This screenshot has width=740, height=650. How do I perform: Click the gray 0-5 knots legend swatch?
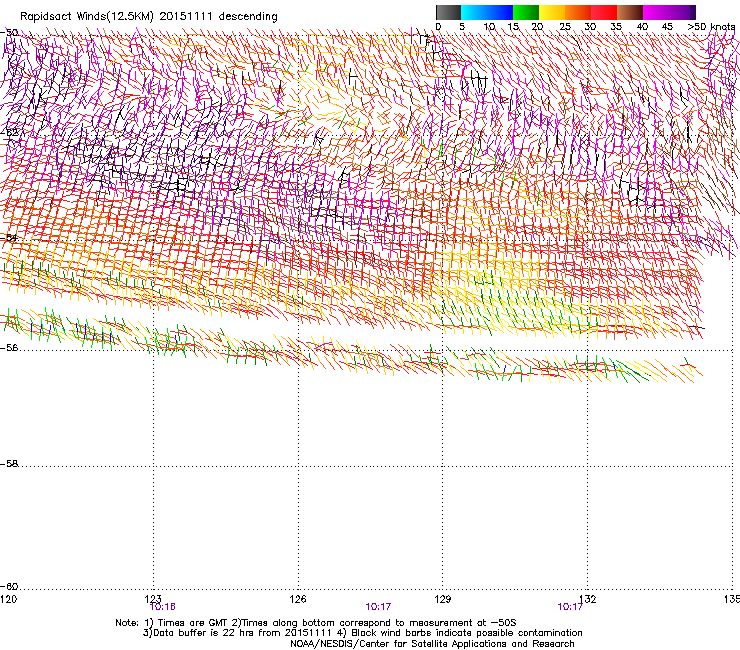pyautogui.click(x=448, y=12)
